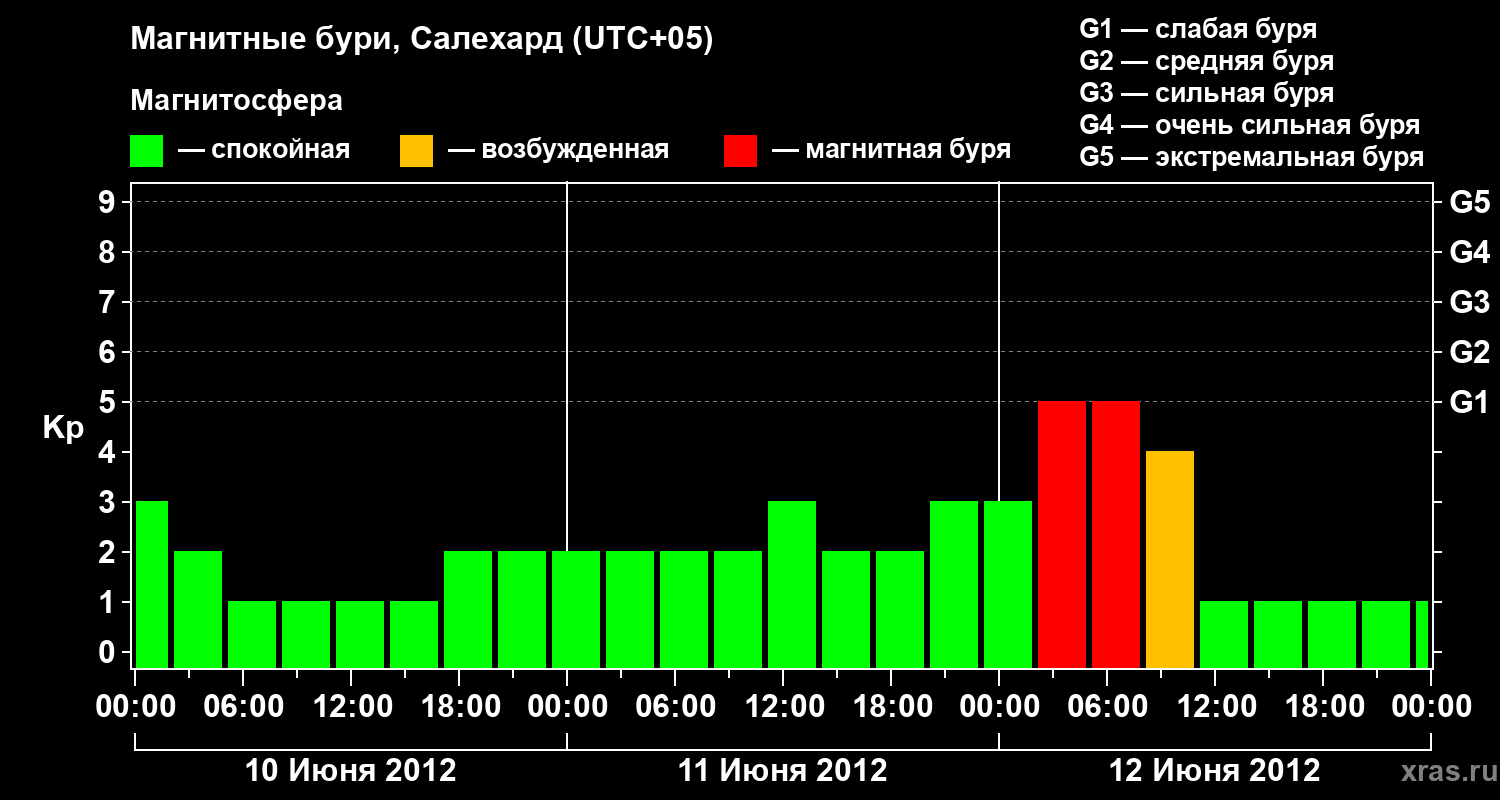Click the green 'спокойная' legend swatch
1500x800 pixels.
[147, 151]
